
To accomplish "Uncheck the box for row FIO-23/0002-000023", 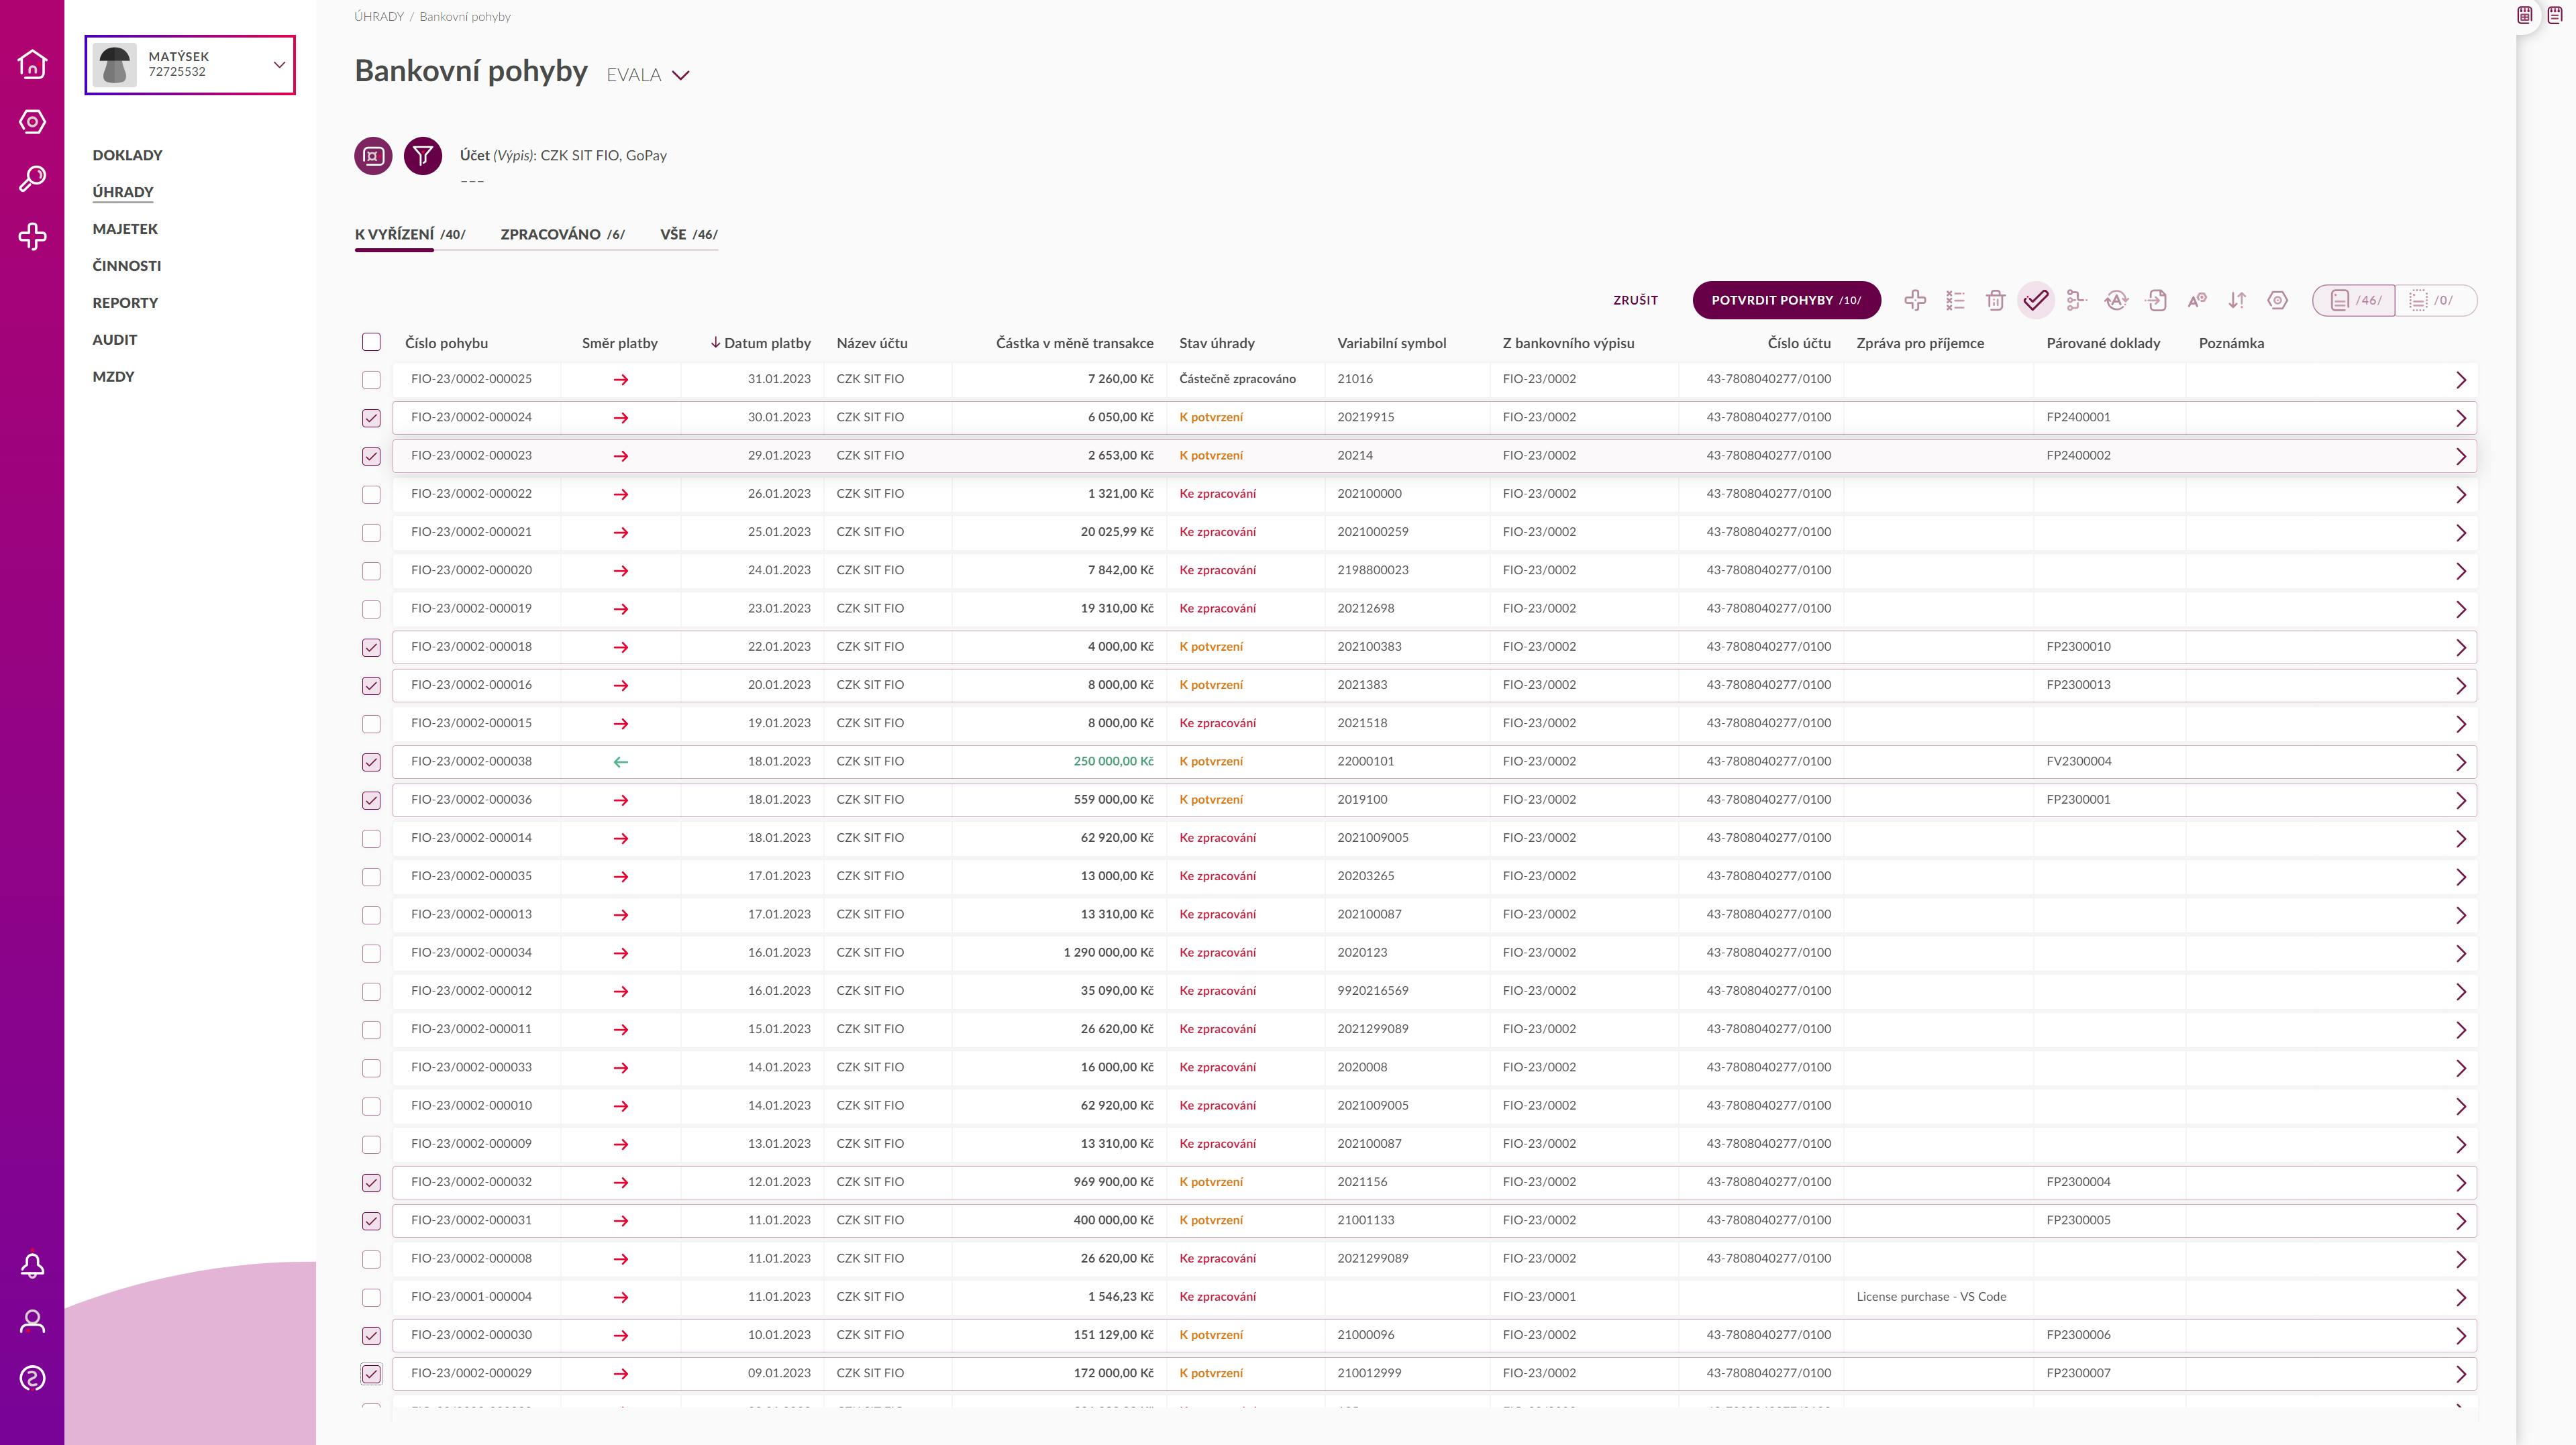I will pyautogui.click(x=371, y=456).
